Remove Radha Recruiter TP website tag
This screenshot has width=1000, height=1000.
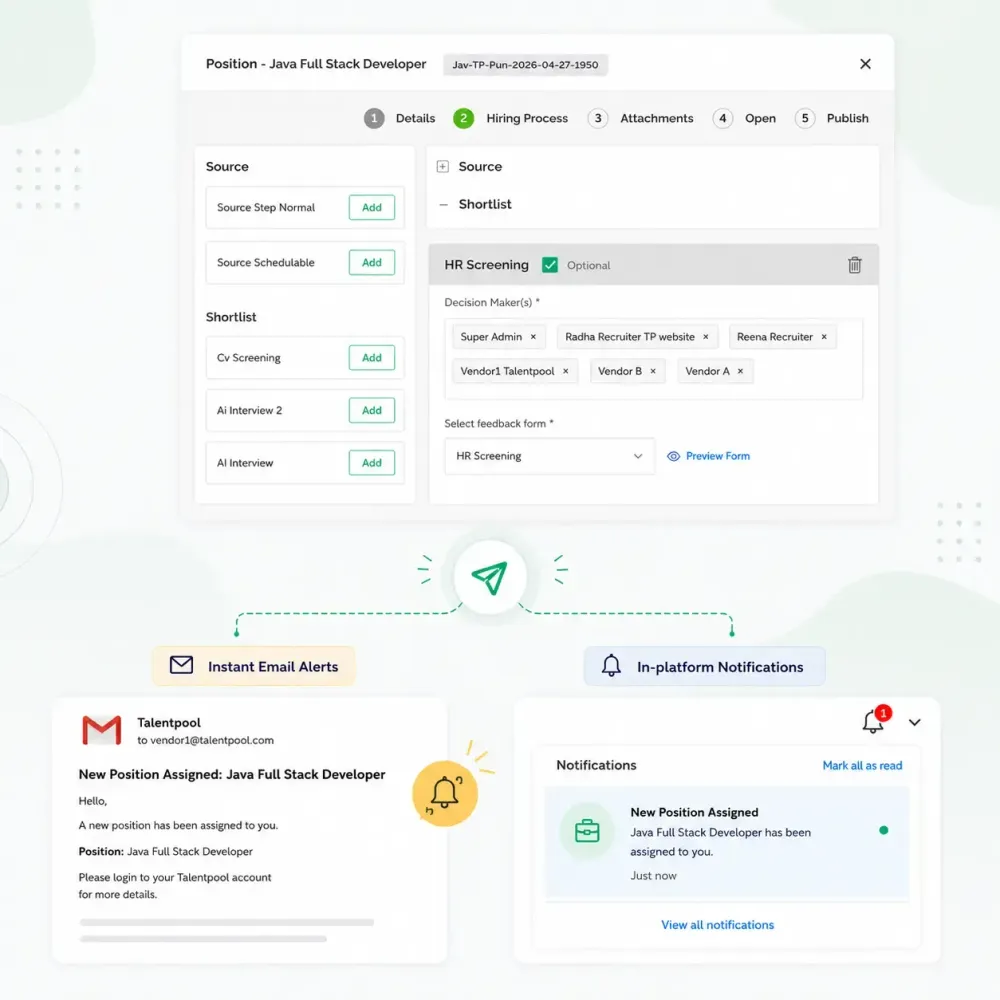coord(705,337)
